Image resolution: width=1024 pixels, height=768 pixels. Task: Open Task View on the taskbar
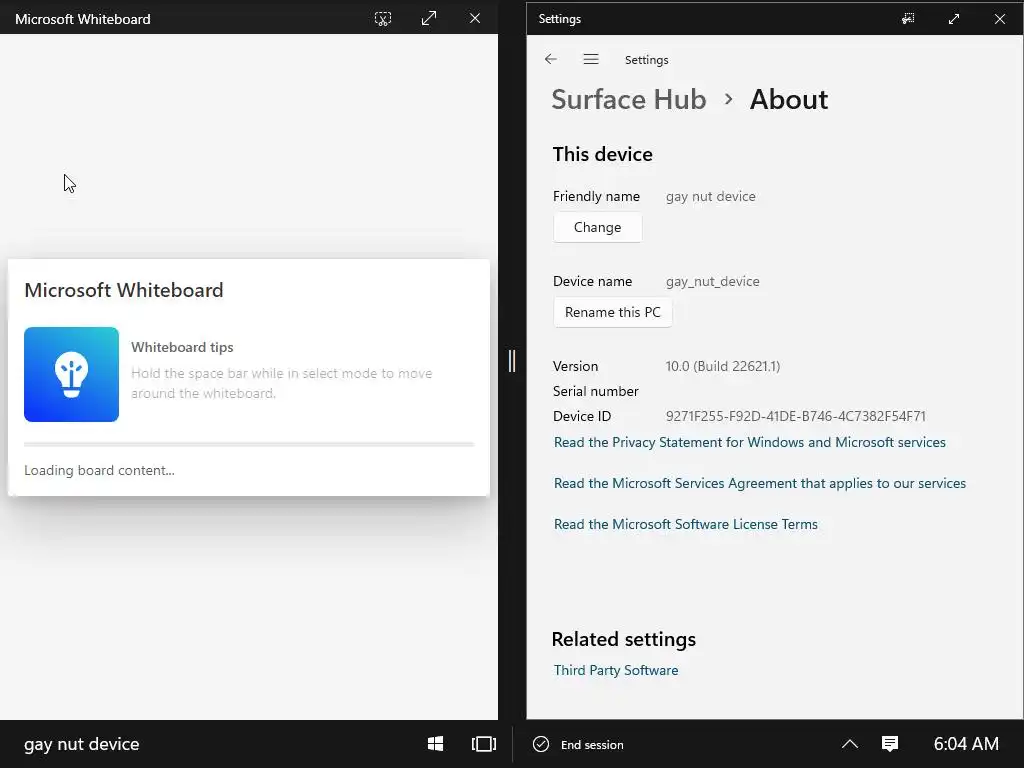coord(484,744)
